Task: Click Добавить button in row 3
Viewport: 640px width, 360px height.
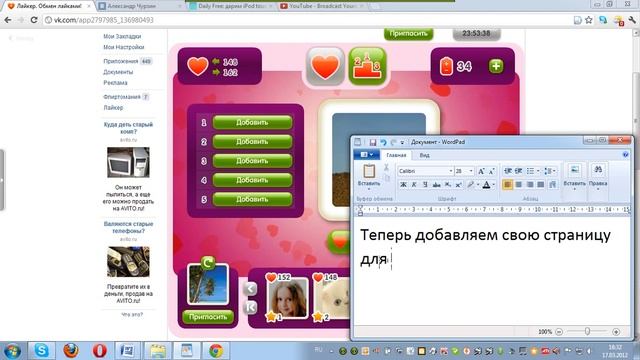Action: click(252, 161)
